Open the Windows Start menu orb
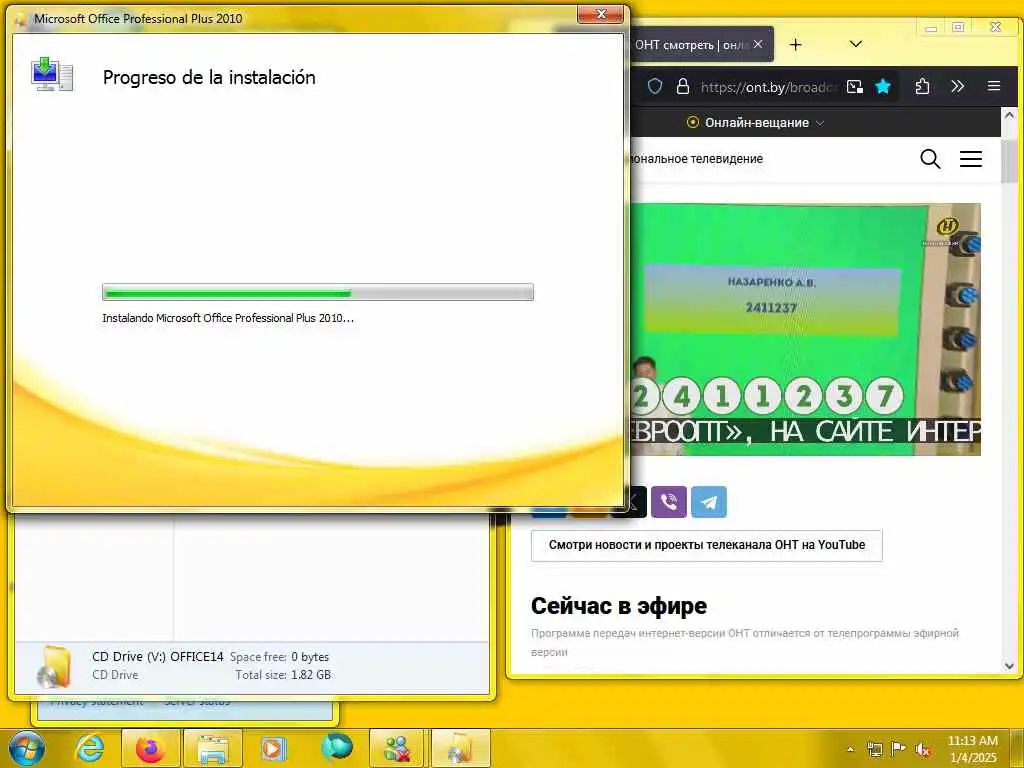The width and height of the screenshot is (1024, 768). [26, 748]
